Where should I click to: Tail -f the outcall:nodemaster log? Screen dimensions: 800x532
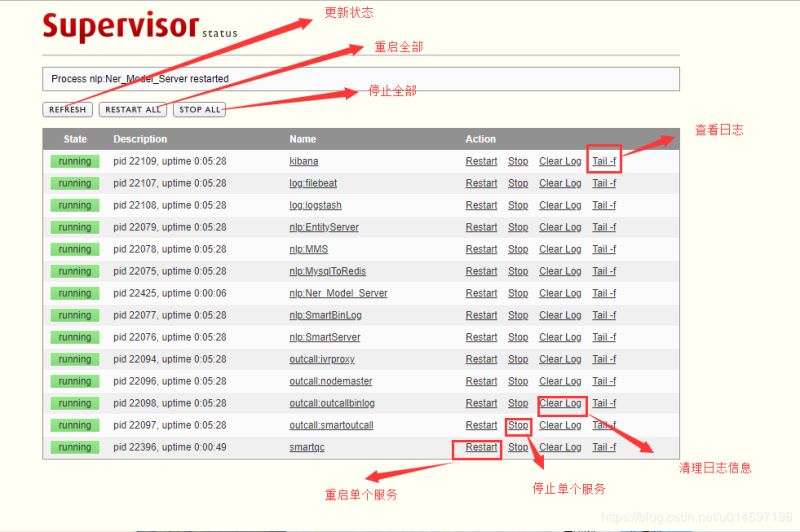point(604,381)
